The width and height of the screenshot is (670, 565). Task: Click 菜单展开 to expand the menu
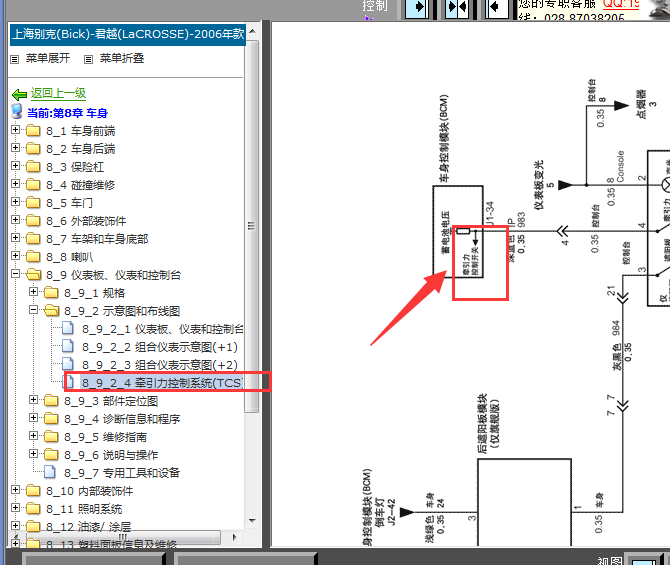(x=47, y=58)
